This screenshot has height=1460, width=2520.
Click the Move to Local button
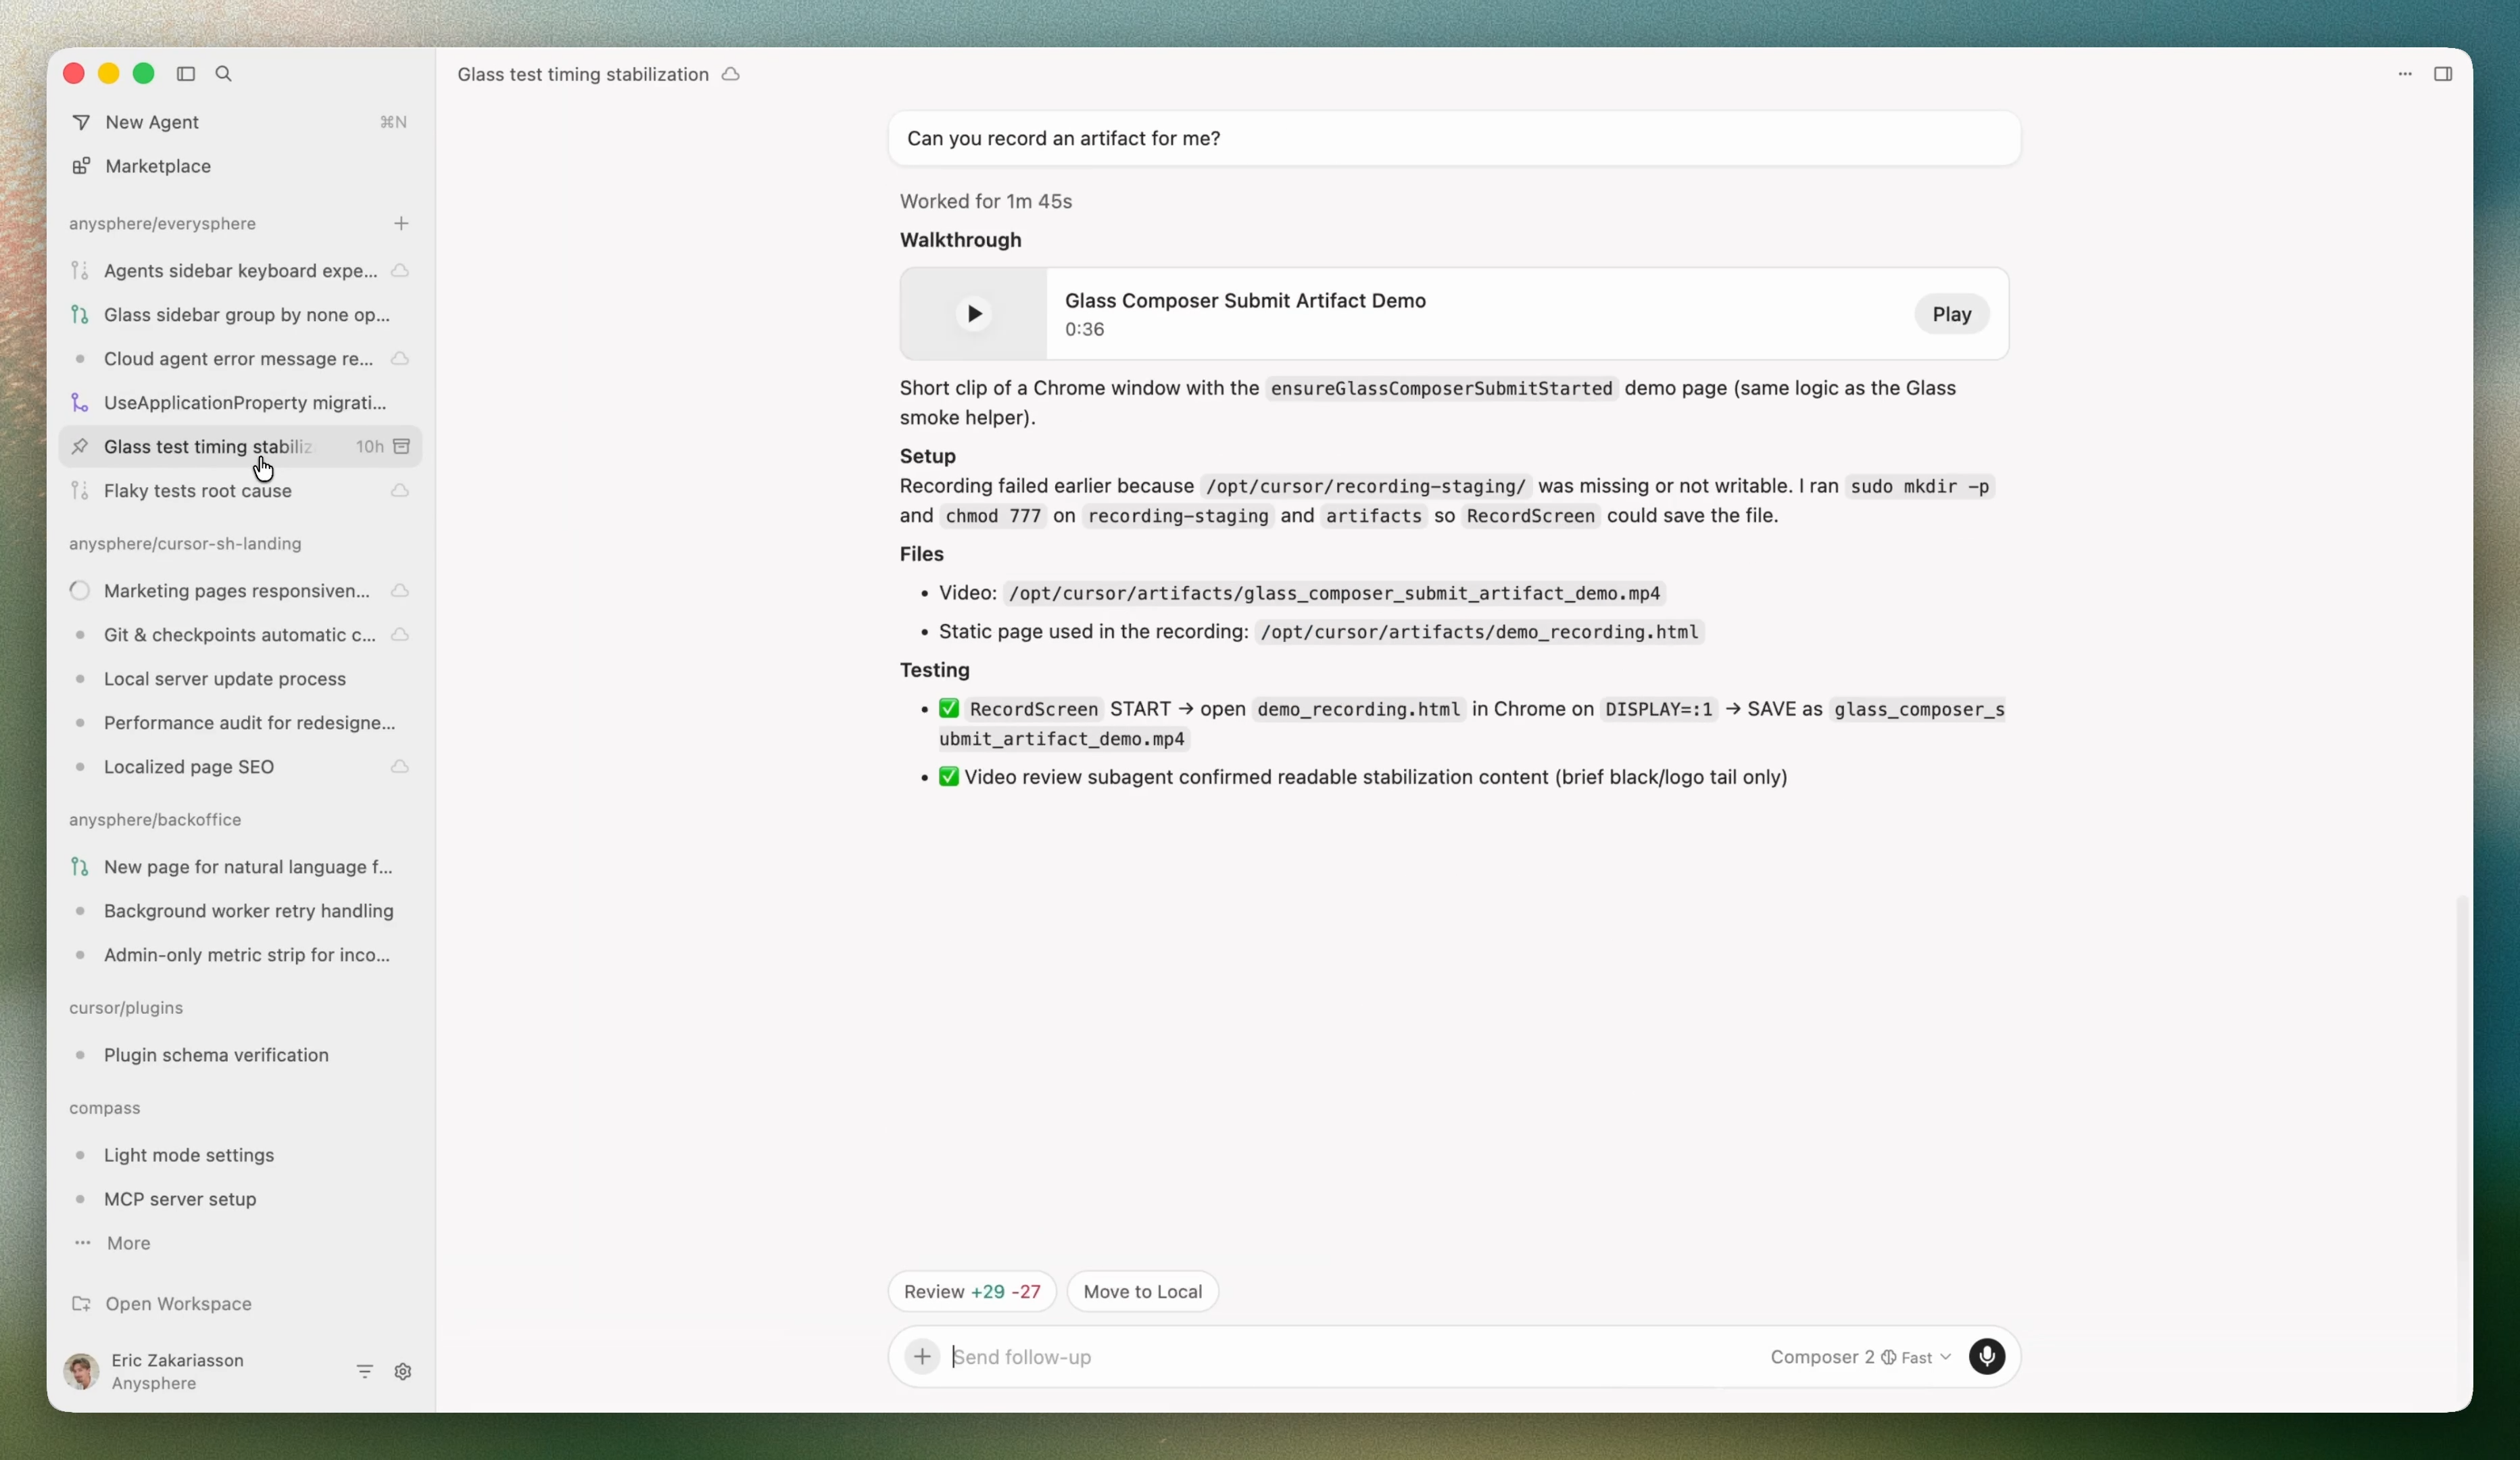tap(1142, 1292)
